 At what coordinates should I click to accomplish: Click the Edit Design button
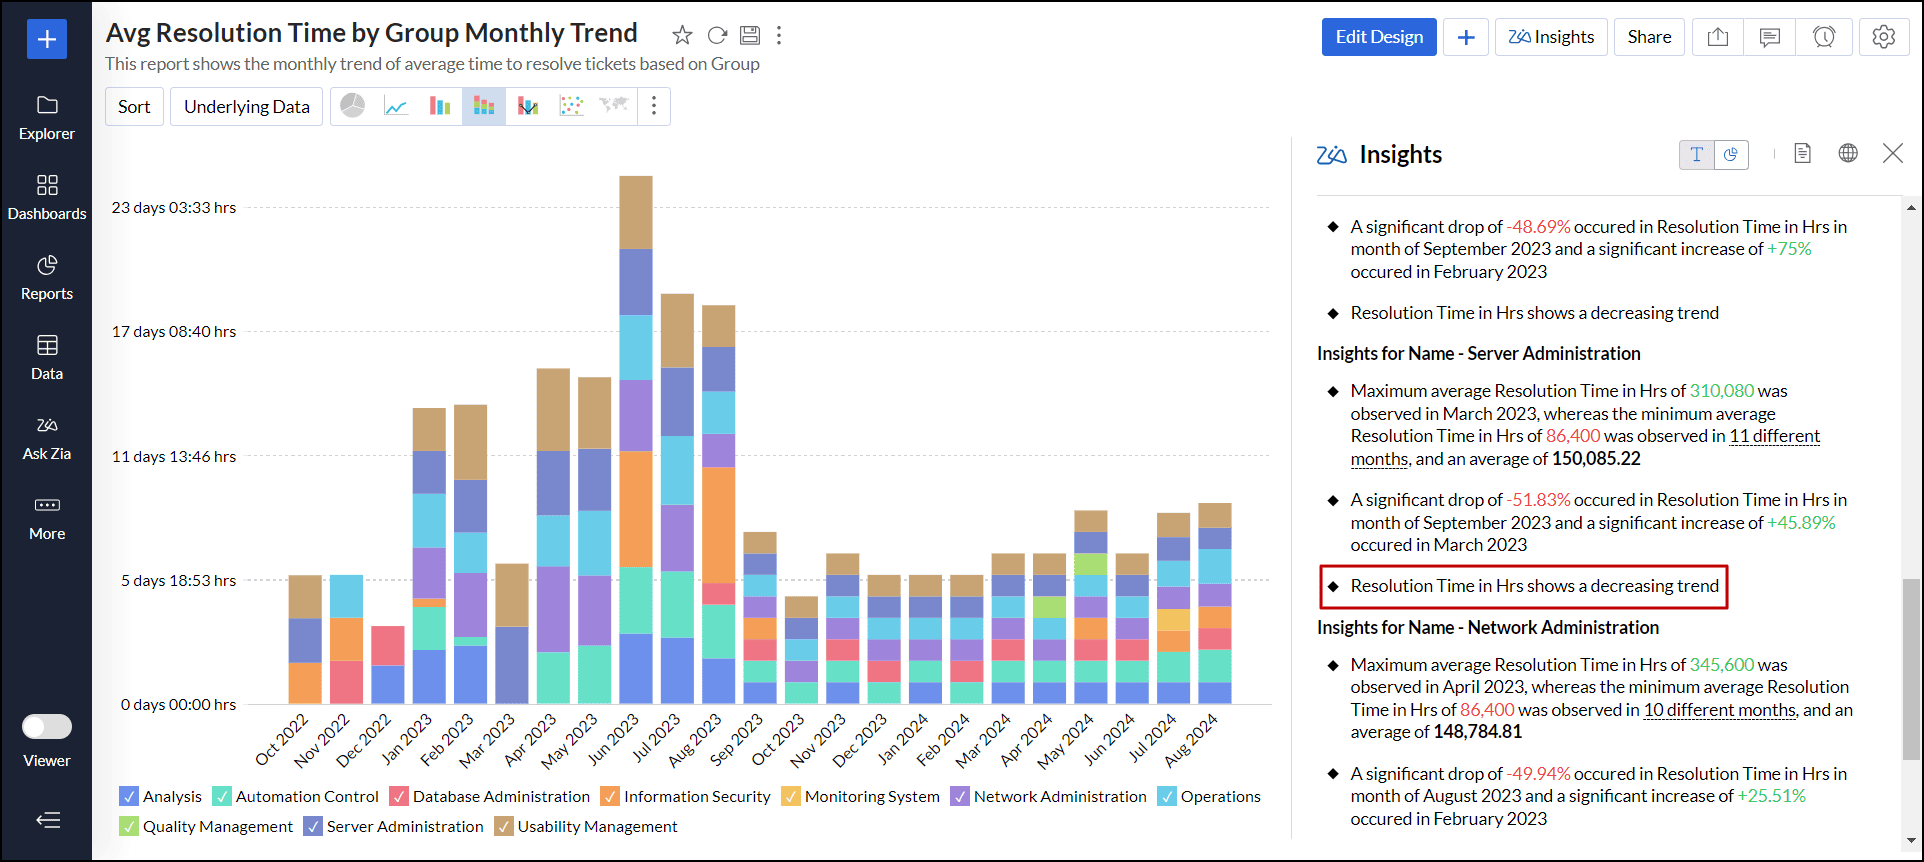point(1378,37)
